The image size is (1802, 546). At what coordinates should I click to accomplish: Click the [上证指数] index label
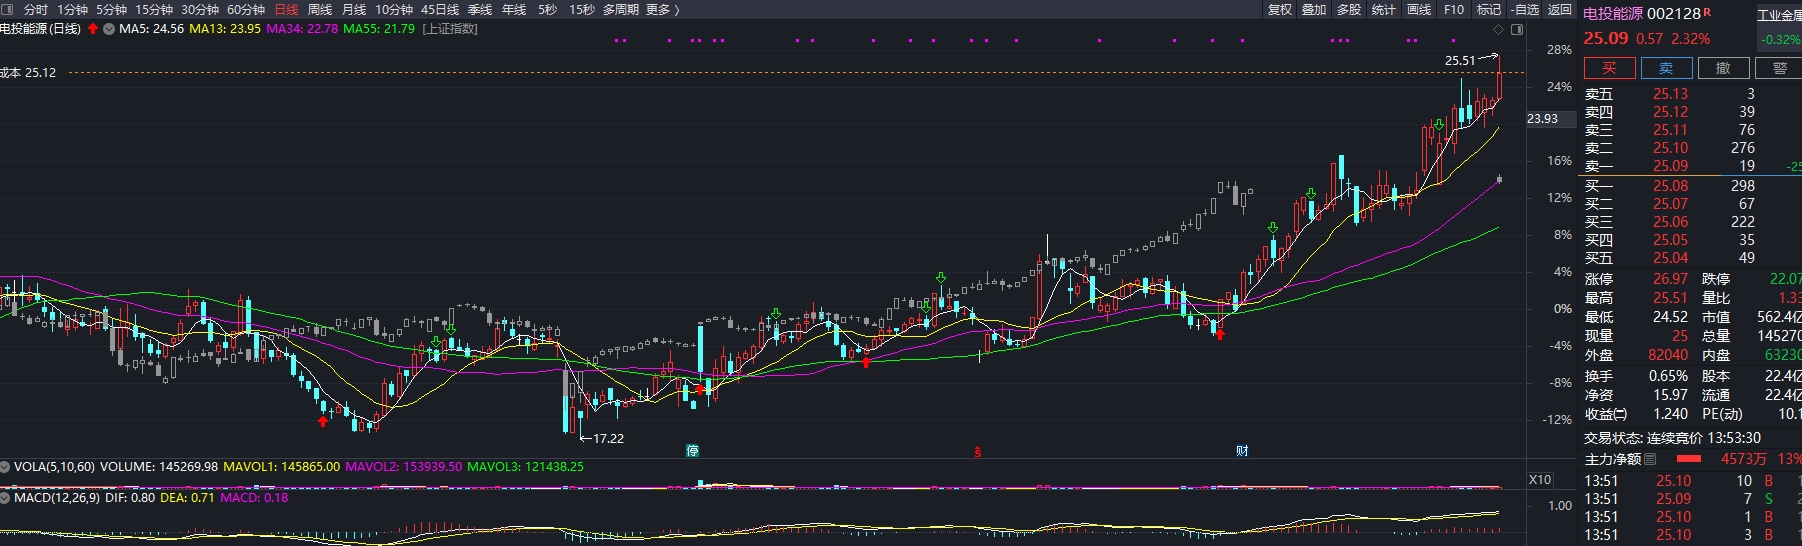click(450, 29)
